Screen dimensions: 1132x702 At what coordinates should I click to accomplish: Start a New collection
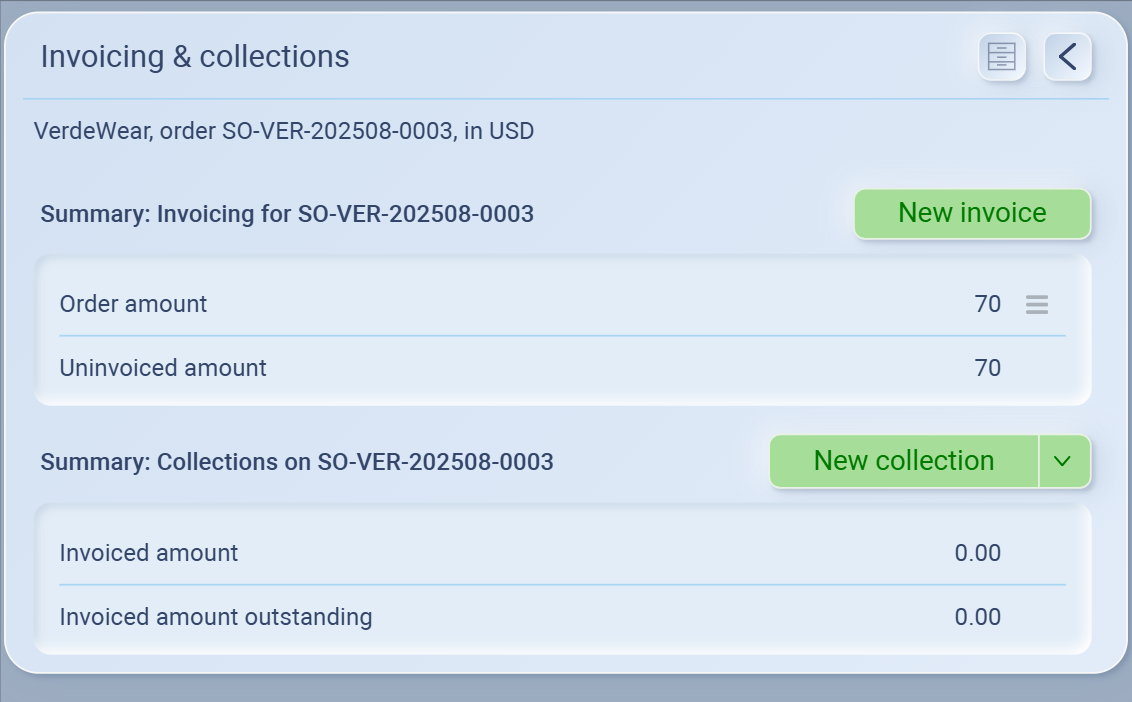[903, 461]
